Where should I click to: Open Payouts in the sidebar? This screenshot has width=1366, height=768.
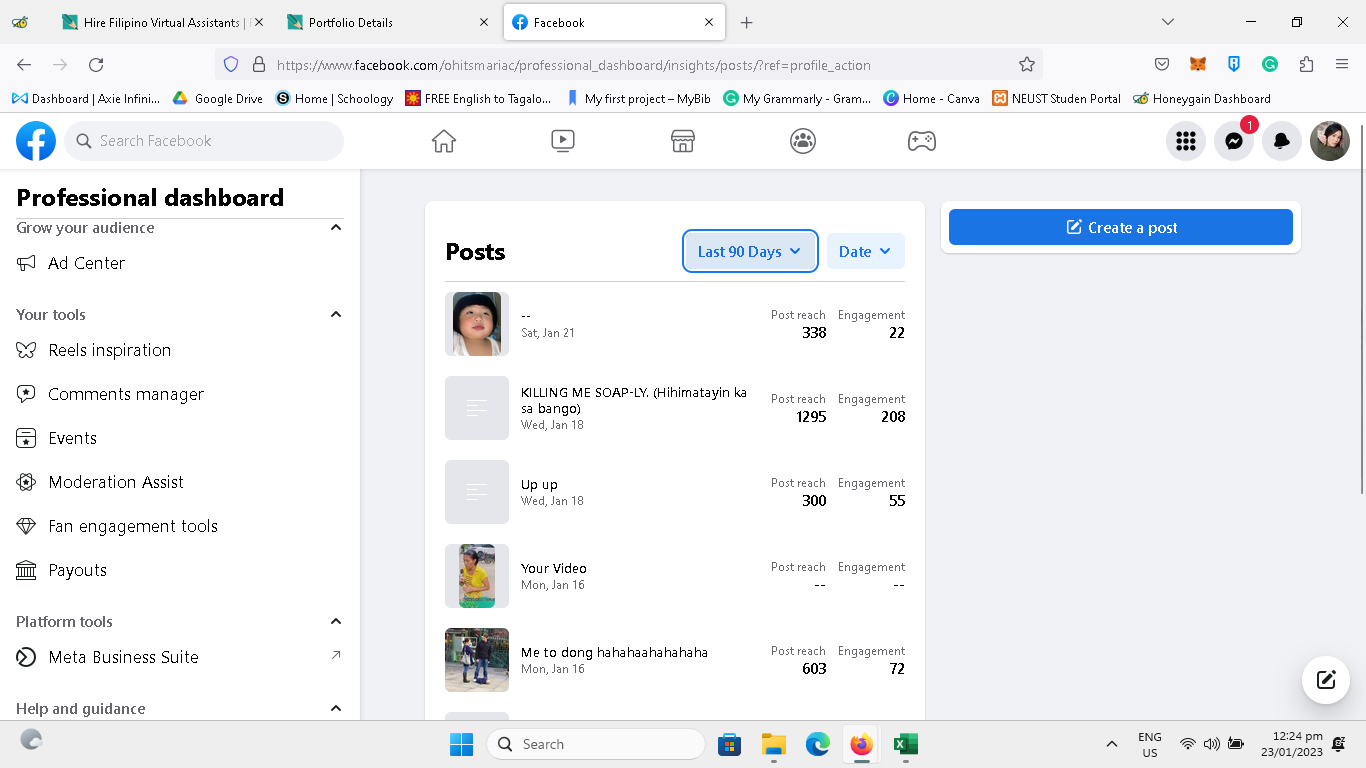(180, 570)
